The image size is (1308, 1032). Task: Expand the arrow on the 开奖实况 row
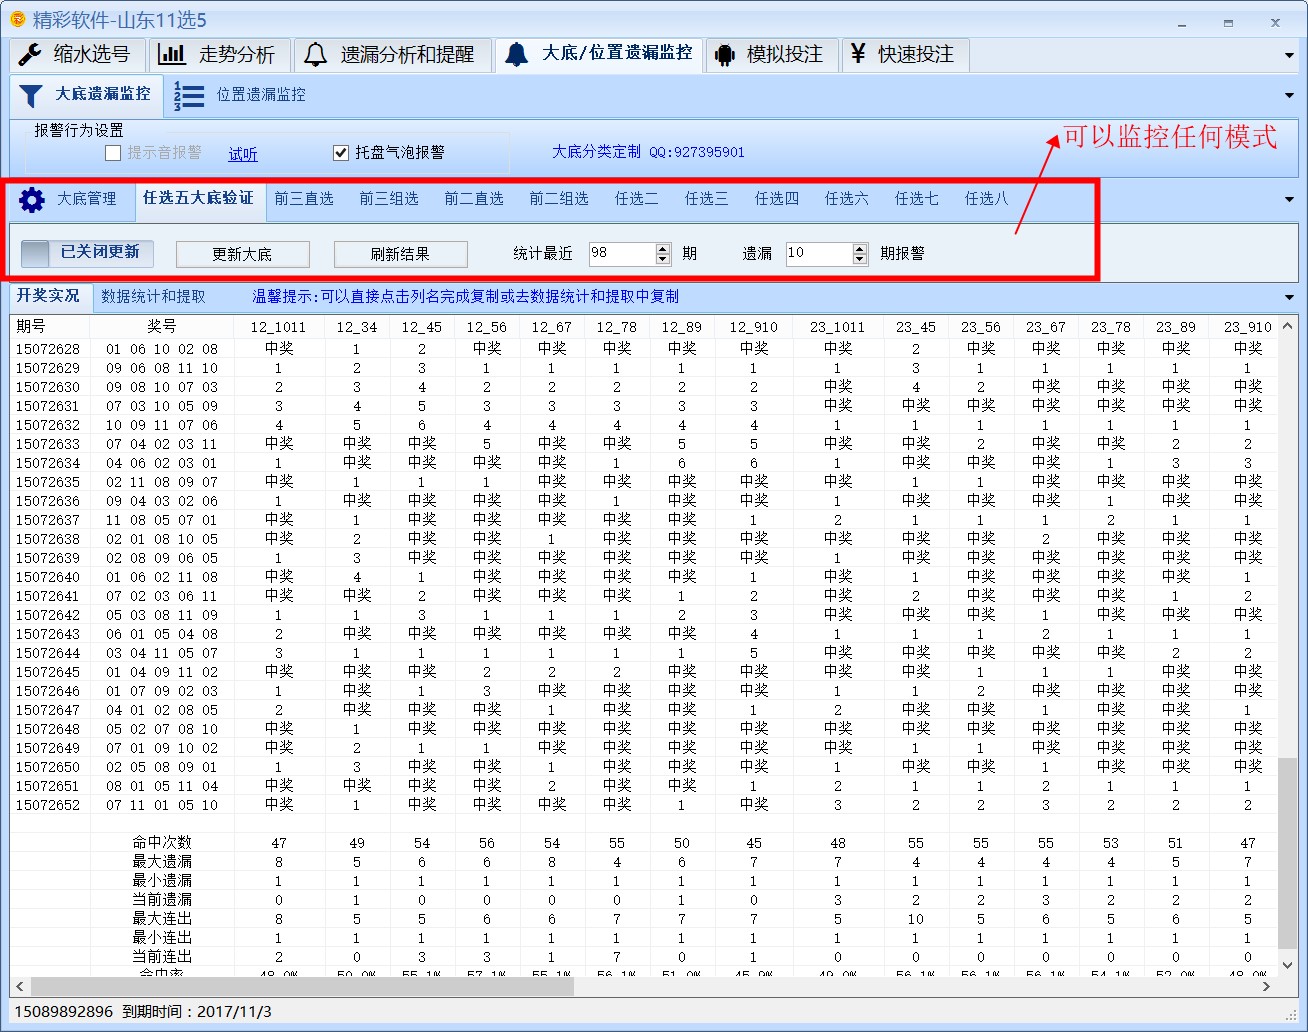tap(1289, 296)
